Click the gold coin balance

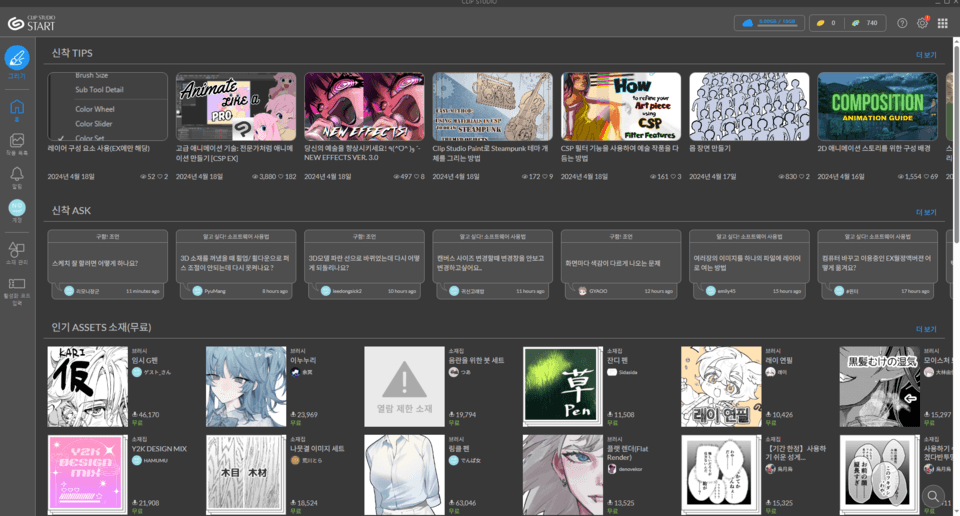(823, 23)
